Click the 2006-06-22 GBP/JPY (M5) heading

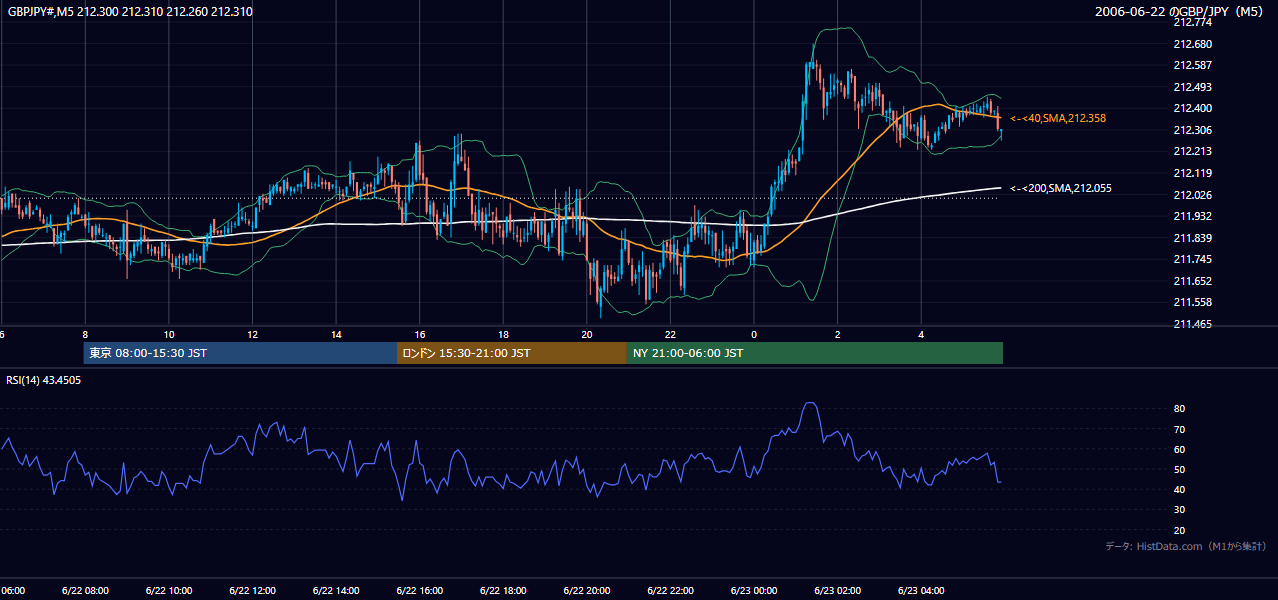pyautogui.click(x=1181, y=12)
